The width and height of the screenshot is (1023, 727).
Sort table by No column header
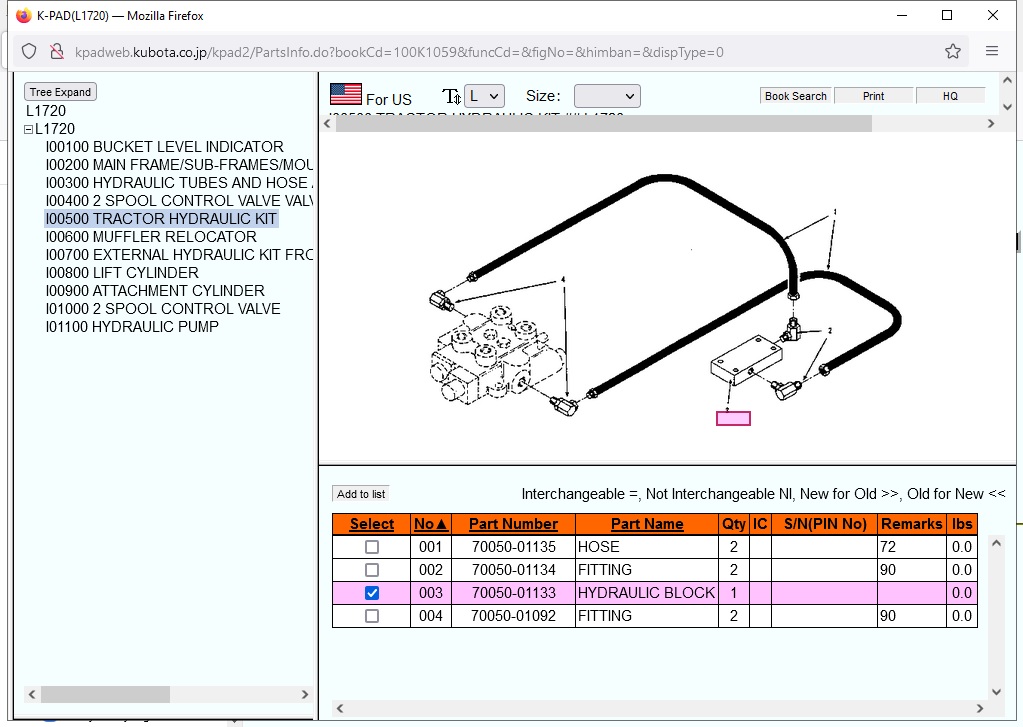tap(431, 524)
